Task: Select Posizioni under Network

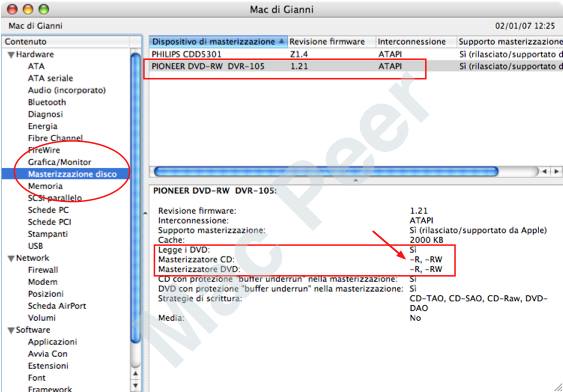Action: (x=46, y=294)
